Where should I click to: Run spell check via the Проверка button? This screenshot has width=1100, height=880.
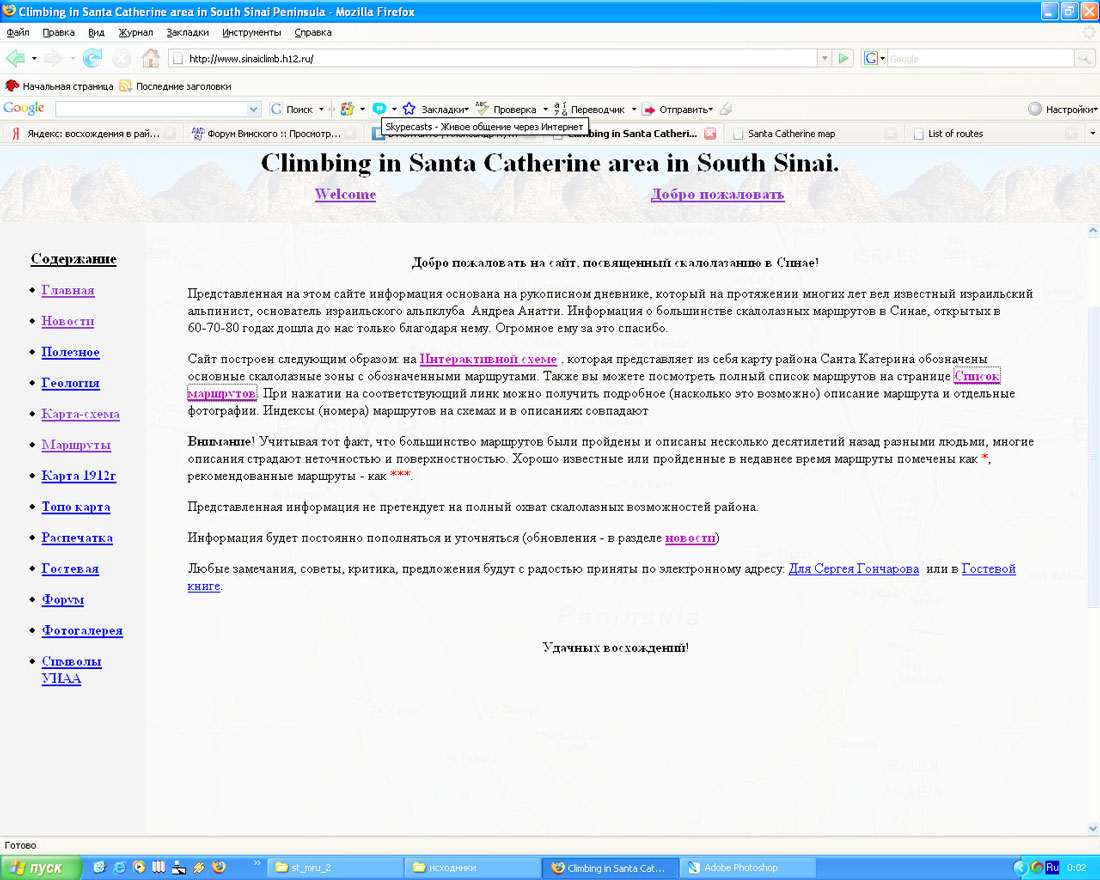[x=507, y=109]
